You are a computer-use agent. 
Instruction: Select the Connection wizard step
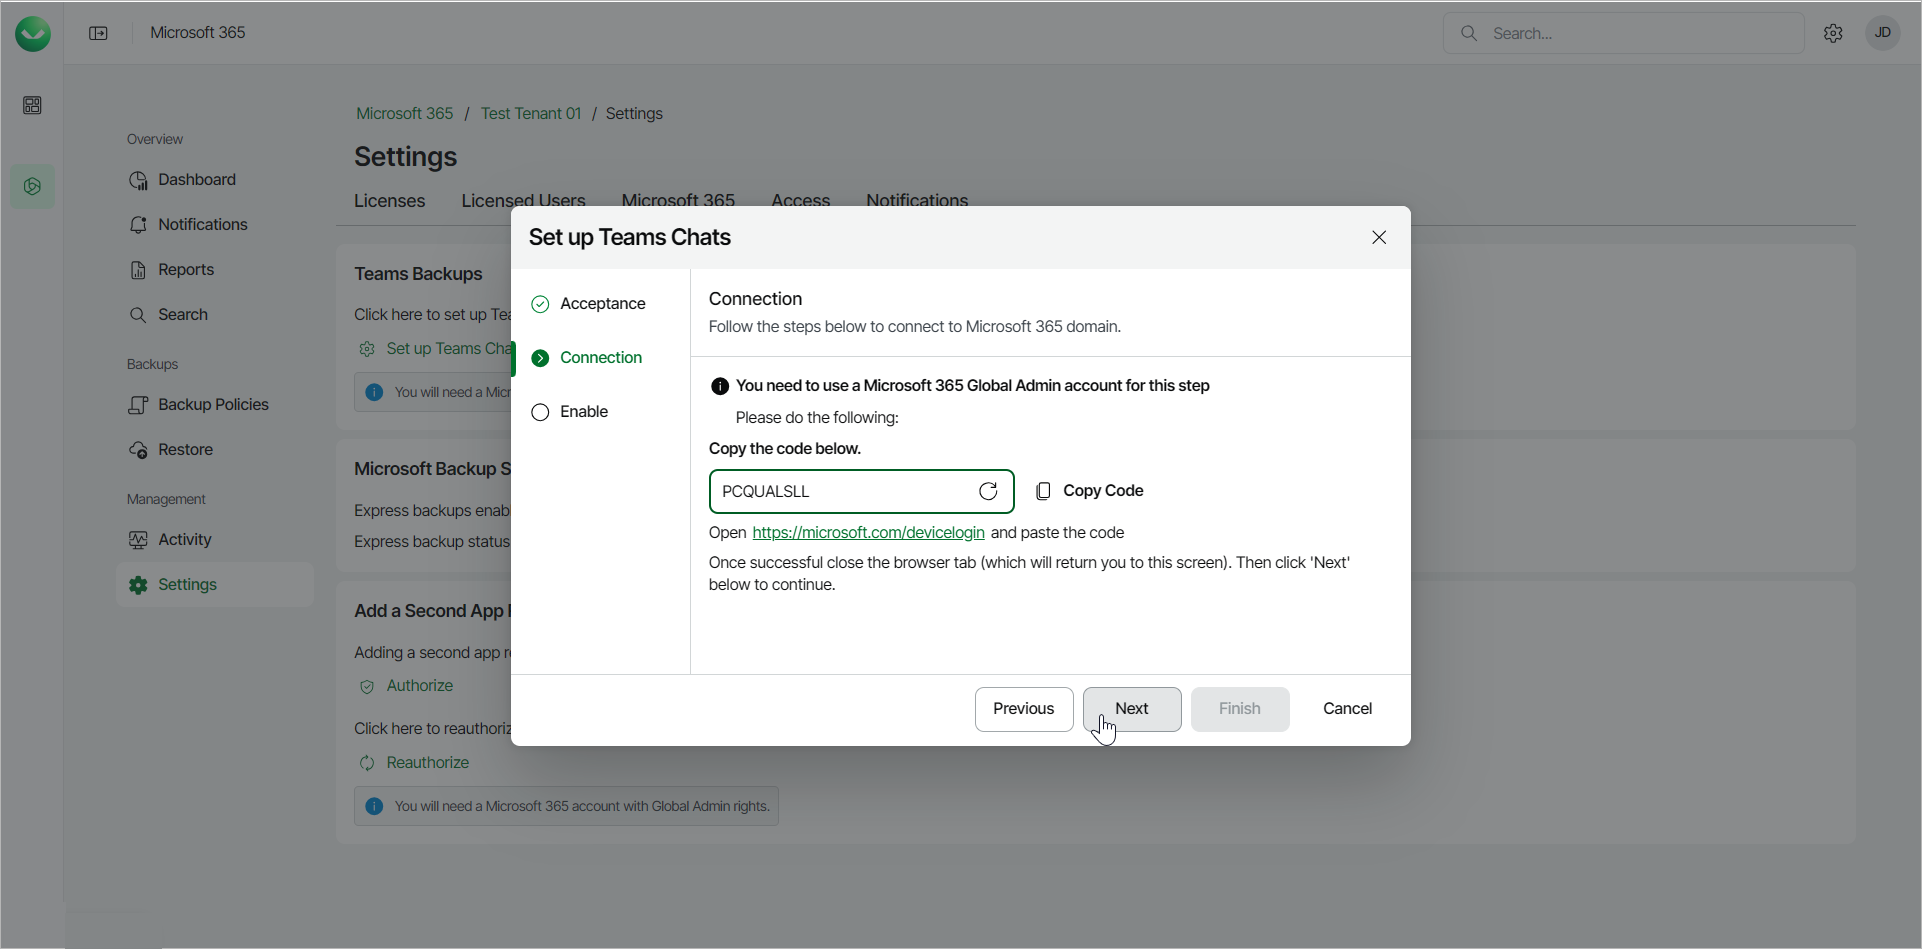pyautogui.click(x=600, y=358)
